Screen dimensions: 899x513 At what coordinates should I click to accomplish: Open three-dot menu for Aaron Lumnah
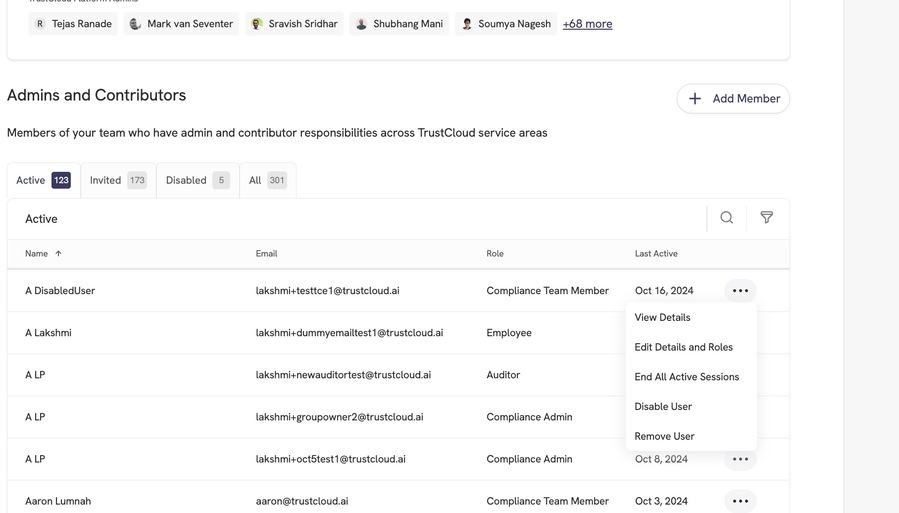coord(740,501)
